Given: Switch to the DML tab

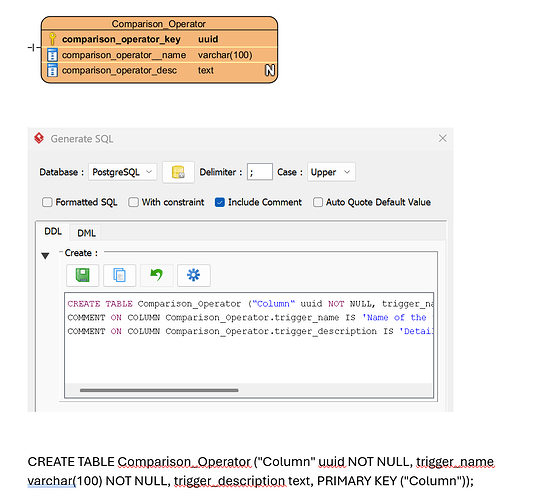Looking at the screenshot, I should (86, 233).
